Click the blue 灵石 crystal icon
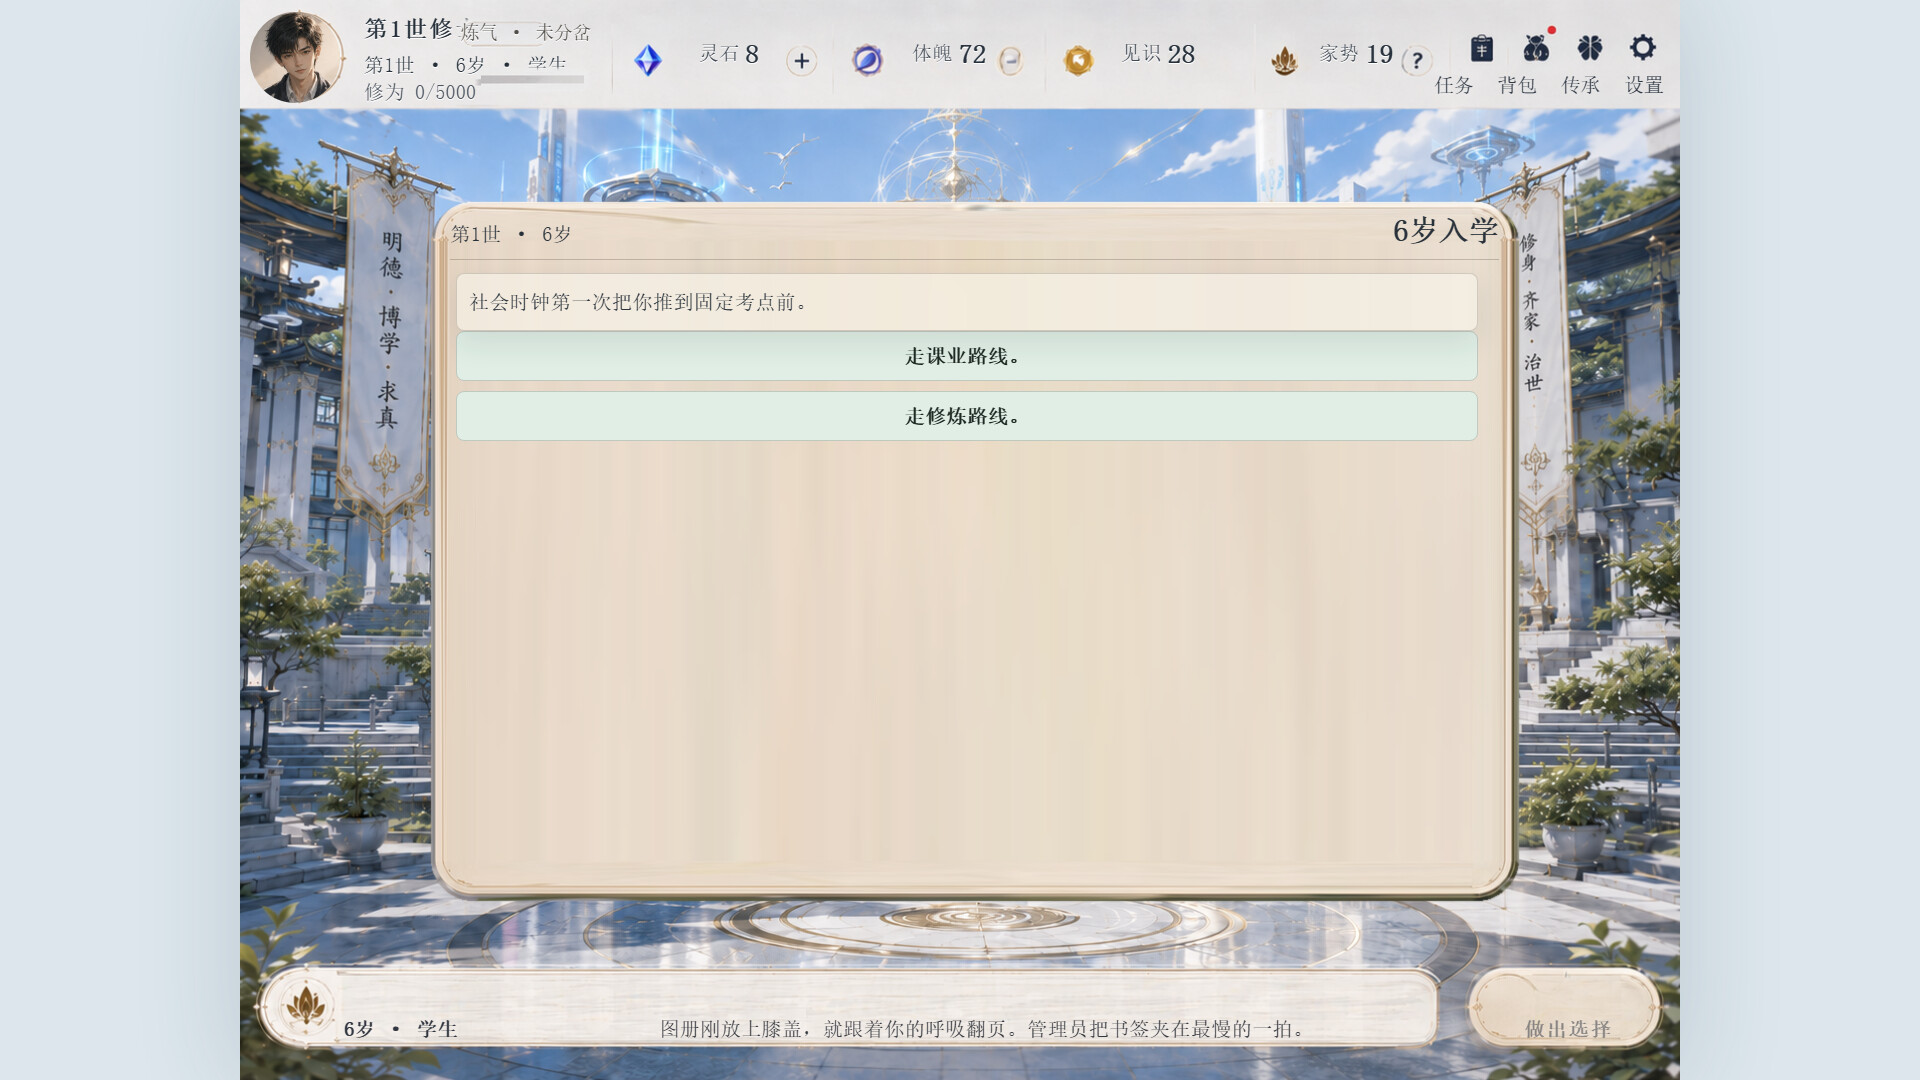Viewport: 1920px width, 1080px height. [648, 60]
